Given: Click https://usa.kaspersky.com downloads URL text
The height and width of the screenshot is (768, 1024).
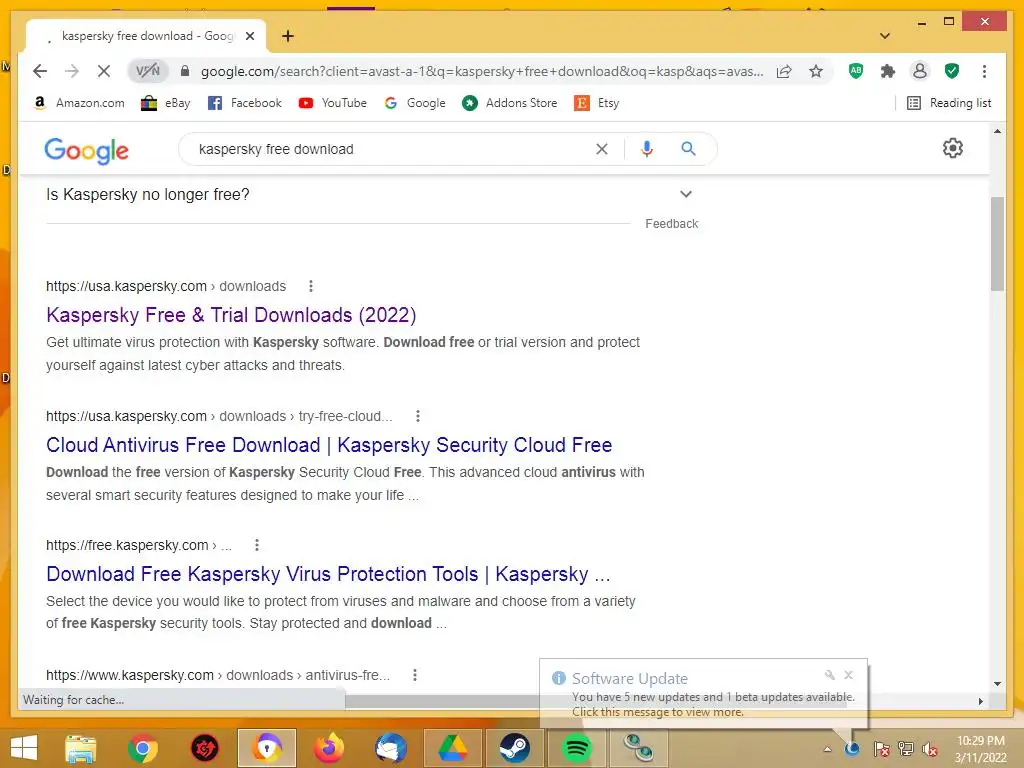Looking at the screenshot, I should (166, 286).
